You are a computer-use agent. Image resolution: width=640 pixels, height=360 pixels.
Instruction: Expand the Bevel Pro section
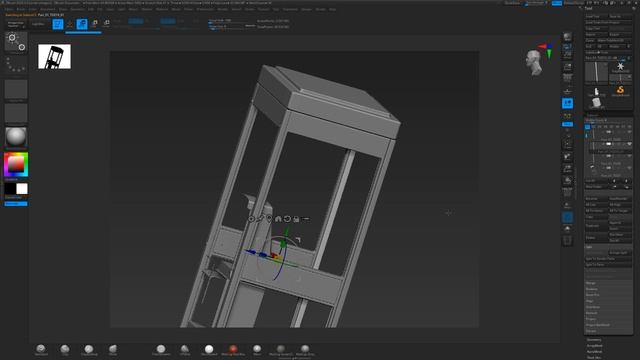coord(608,295)
